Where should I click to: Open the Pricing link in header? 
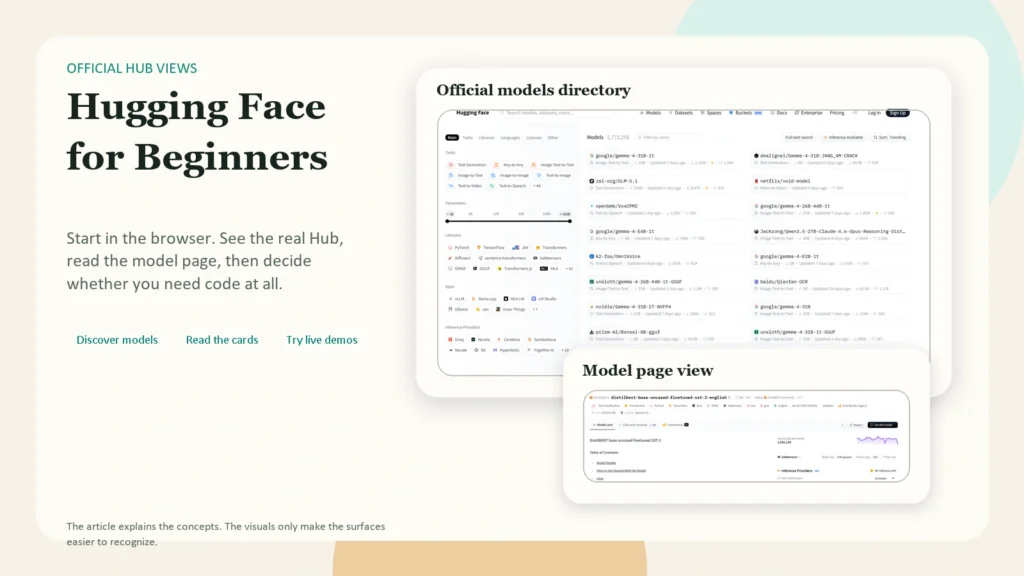837,113
